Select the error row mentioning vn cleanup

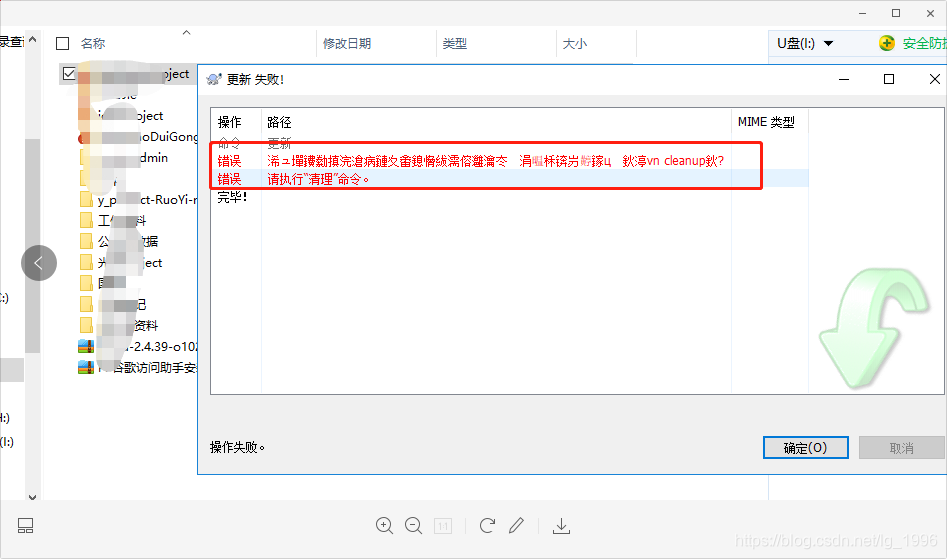pos(509,161)
